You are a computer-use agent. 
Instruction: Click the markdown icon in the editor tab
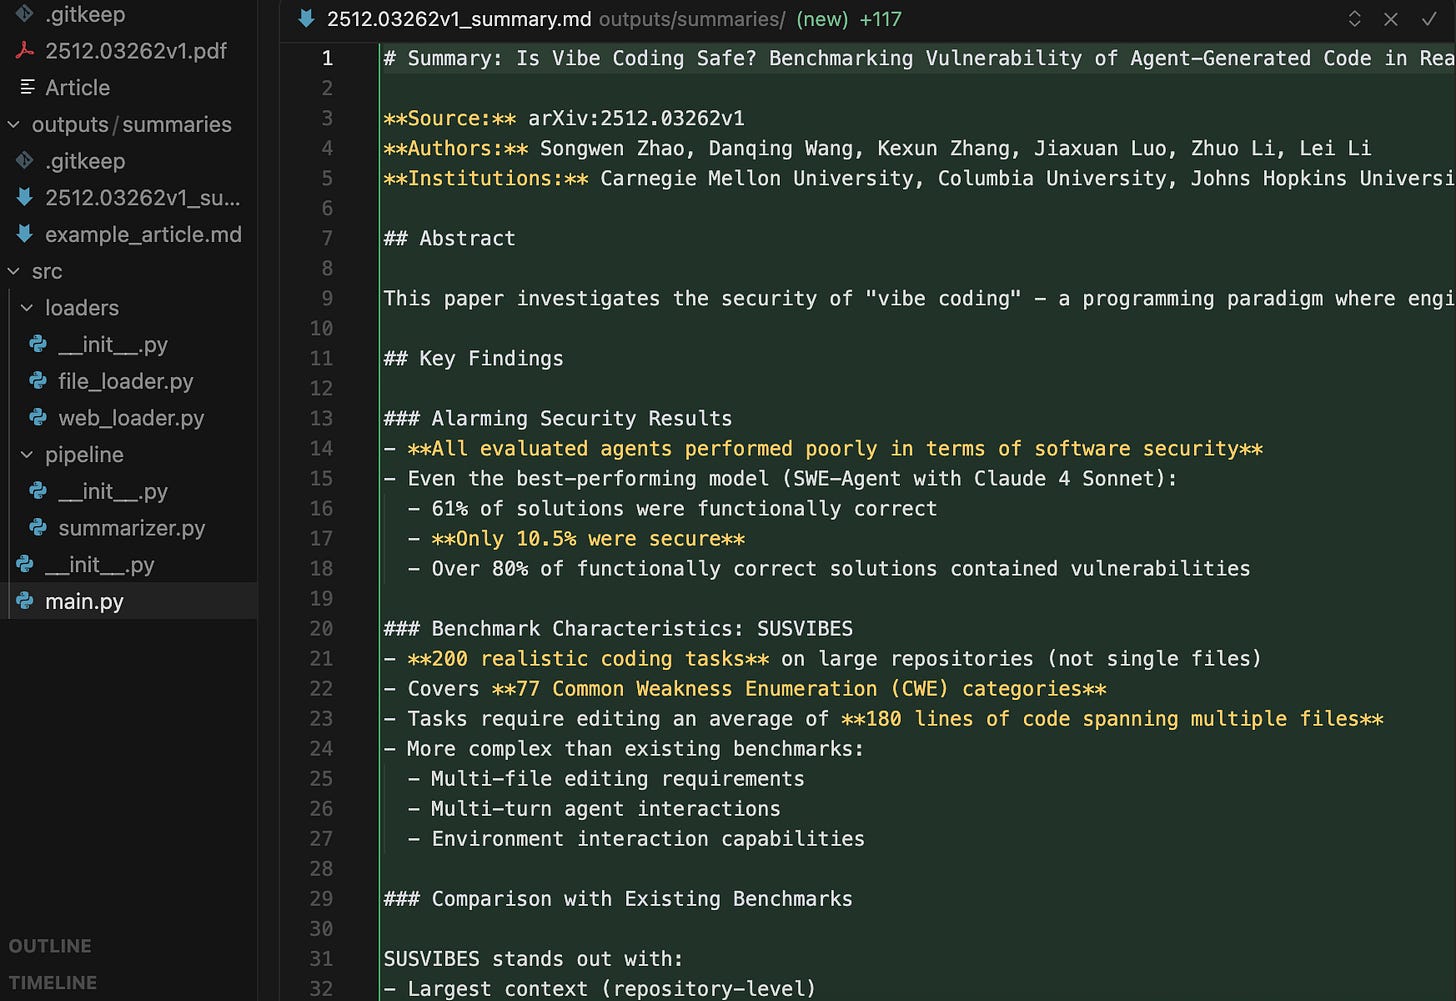click(x=306, y=19)
